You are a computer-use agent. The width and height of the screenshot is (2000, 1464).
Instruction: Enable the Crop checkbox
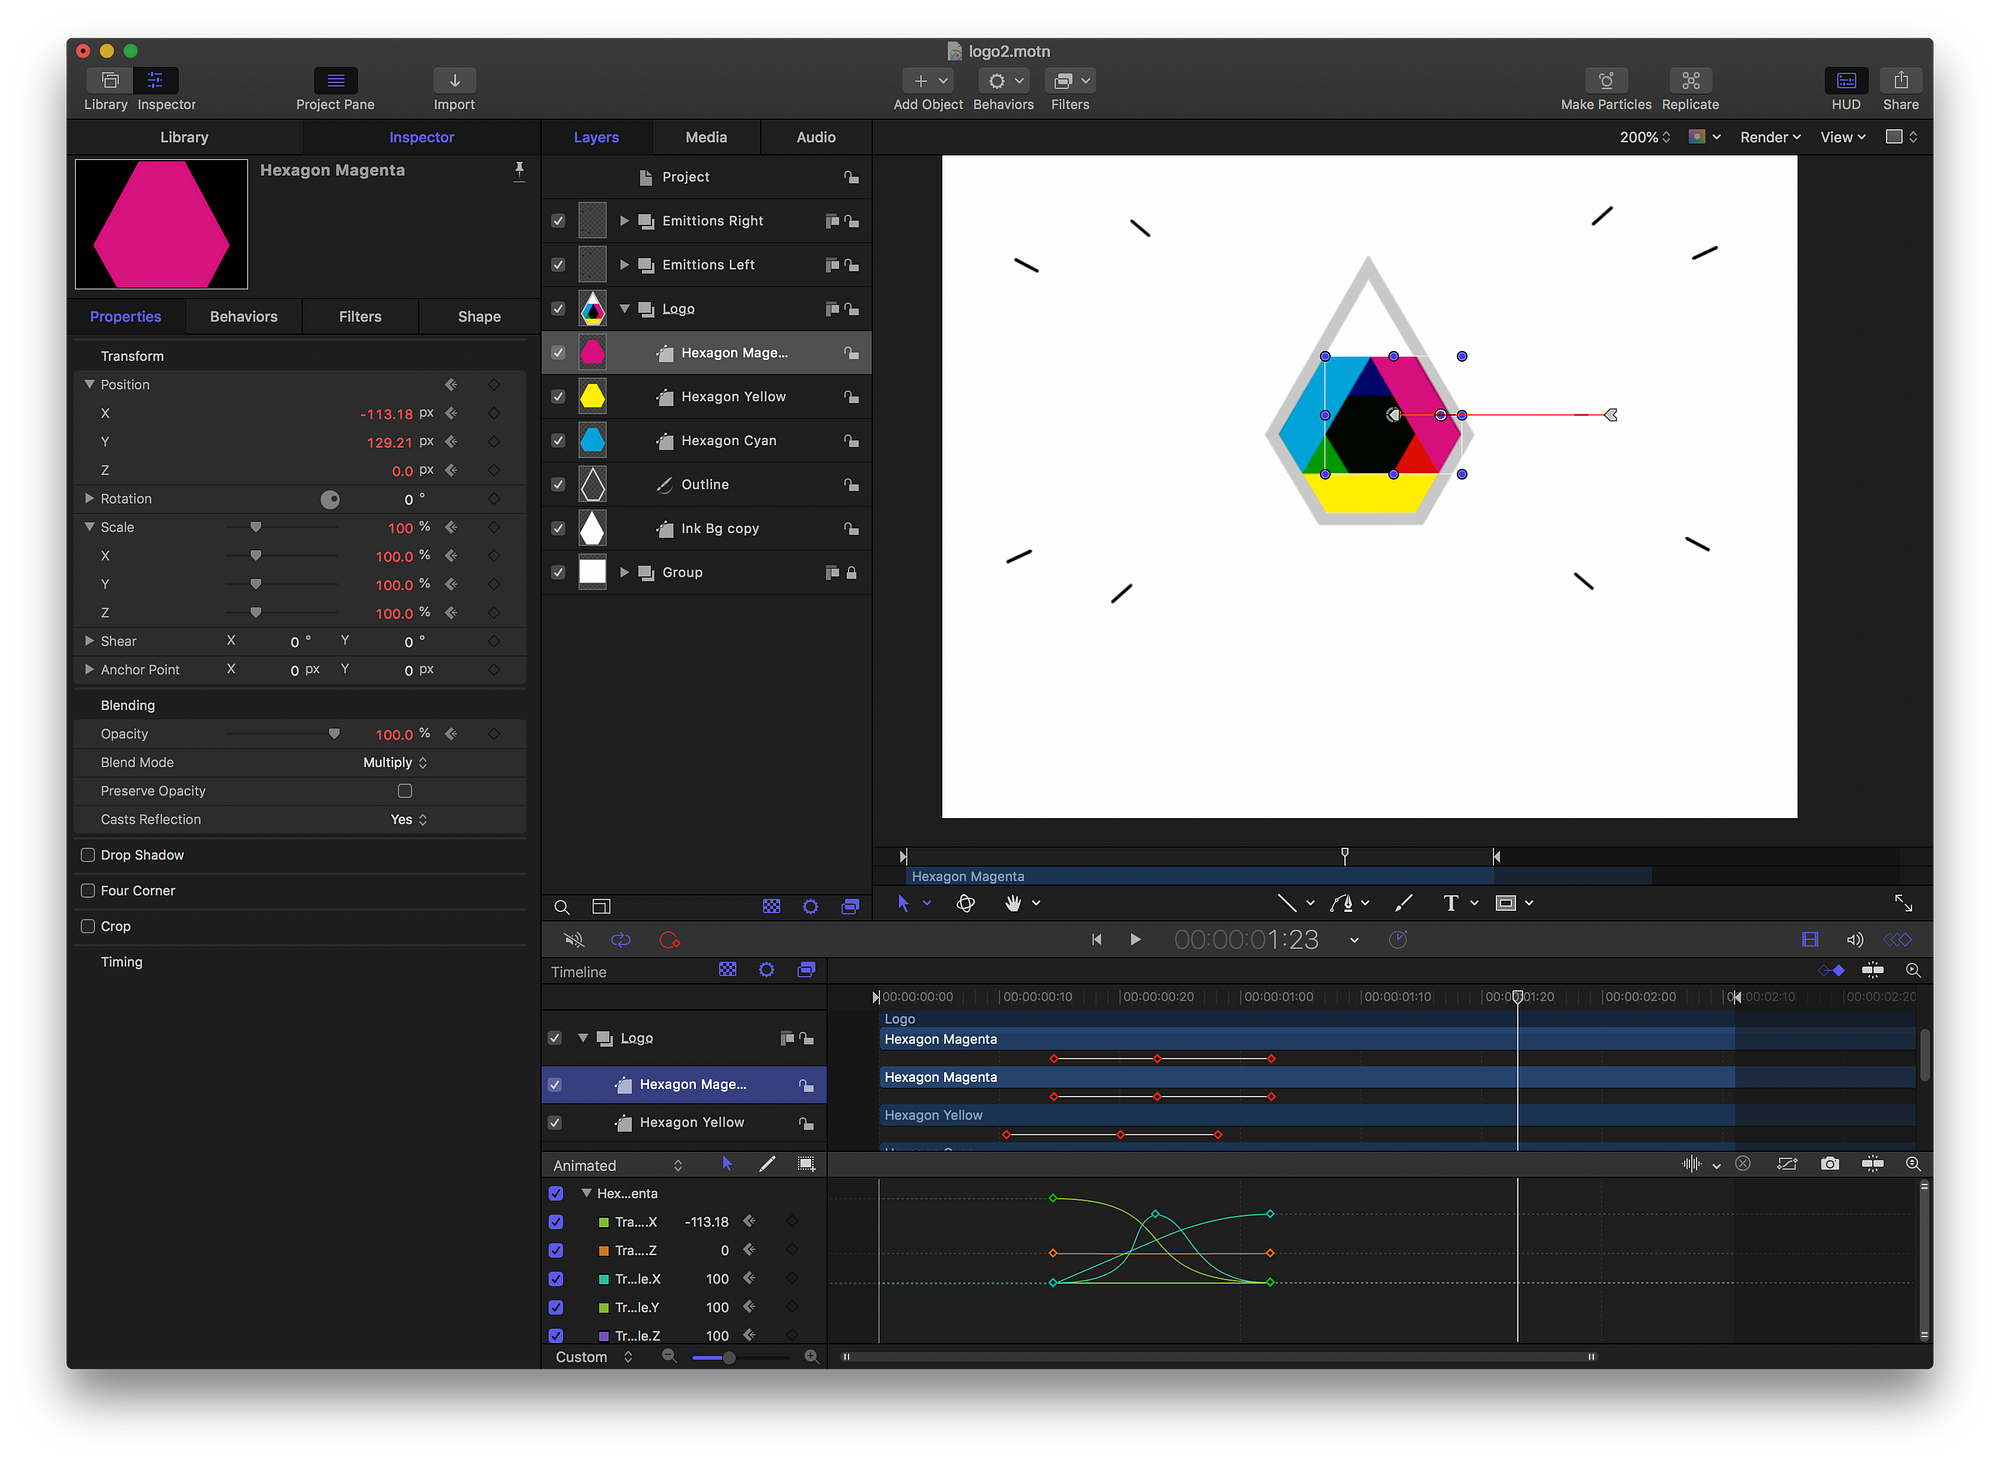[x=88, y=927]
